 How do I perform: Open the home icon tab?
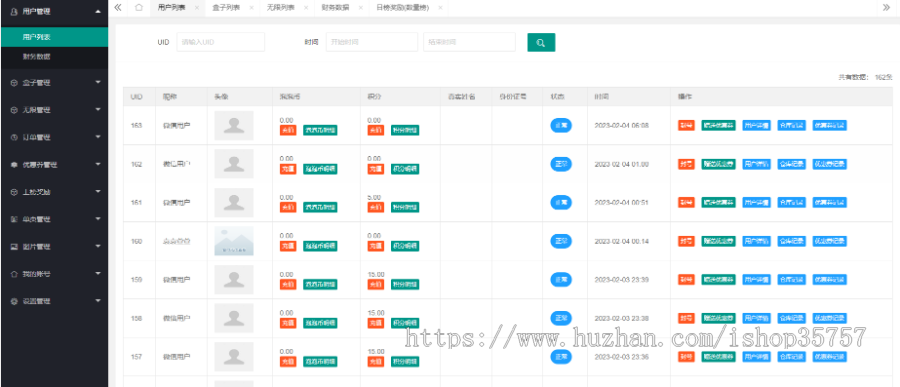[x=138, y=7]
